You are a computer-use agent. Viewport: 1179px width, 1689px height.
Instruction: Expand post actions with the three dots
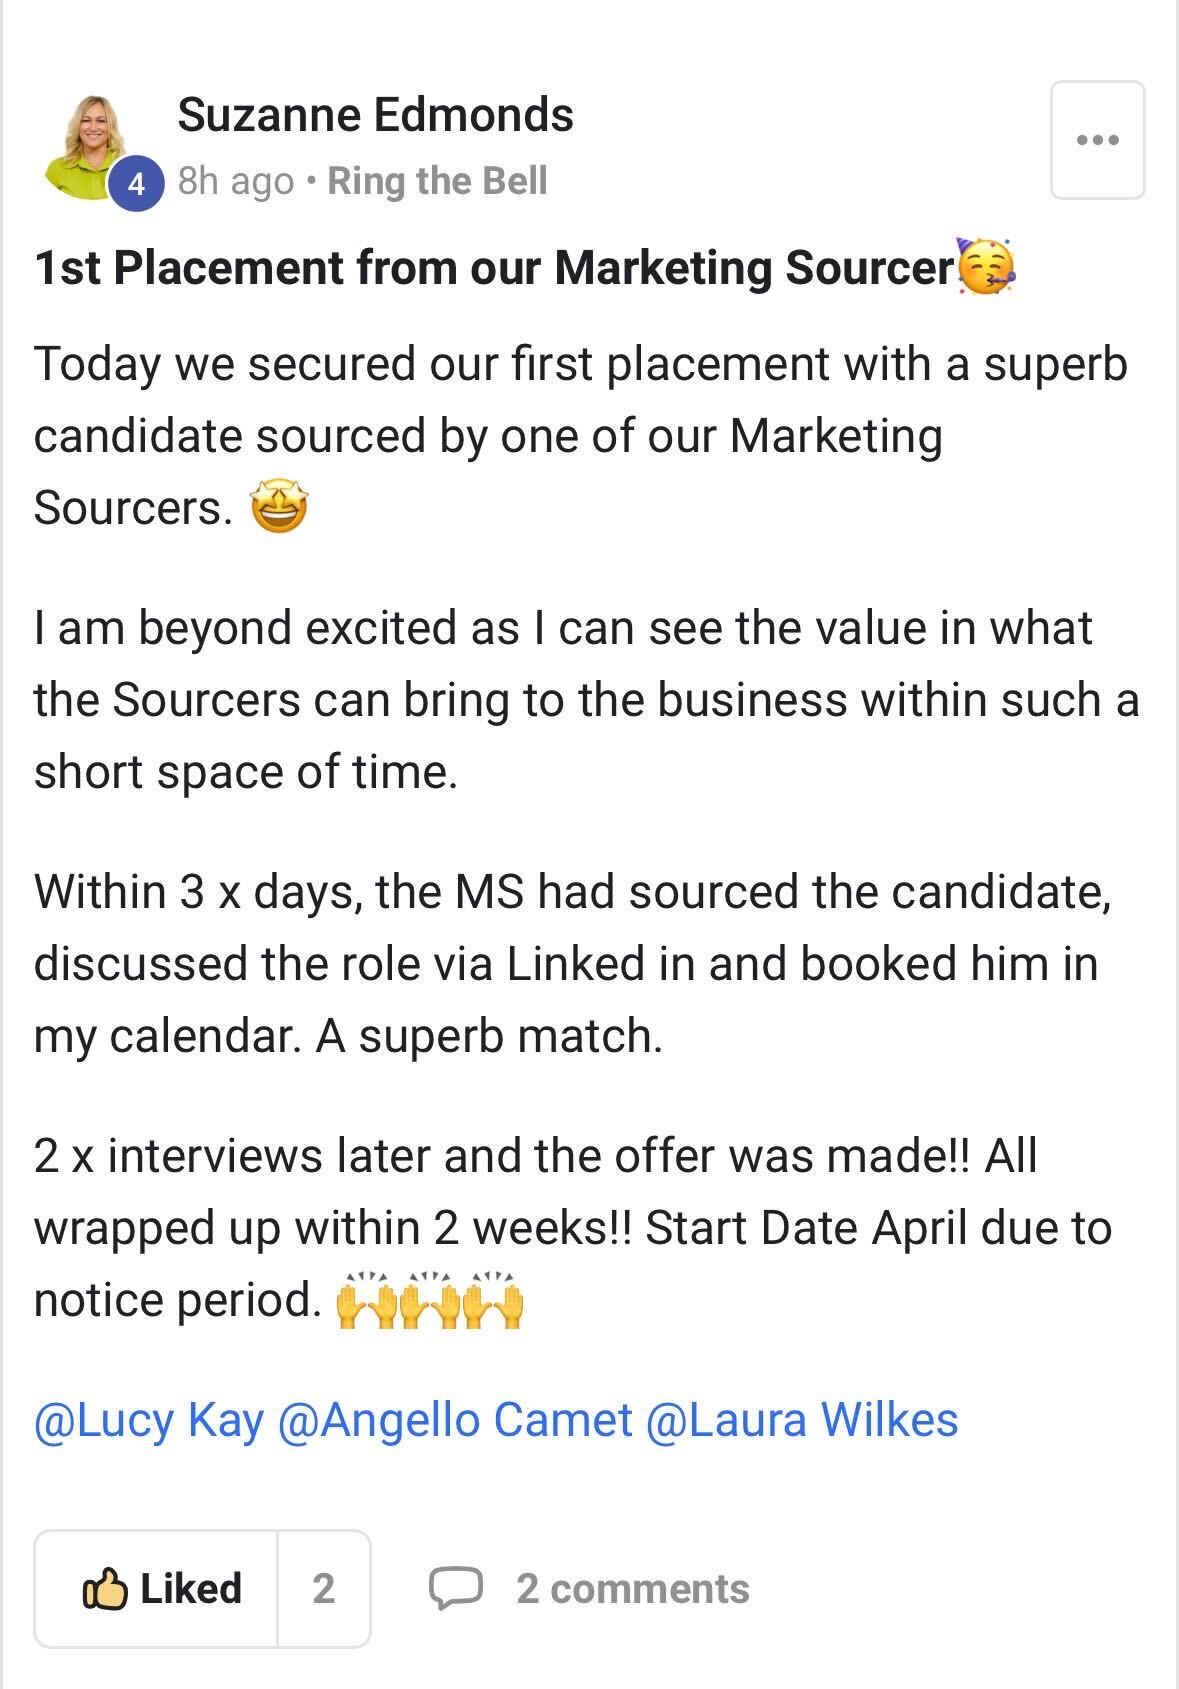(x=1098, y=140)
